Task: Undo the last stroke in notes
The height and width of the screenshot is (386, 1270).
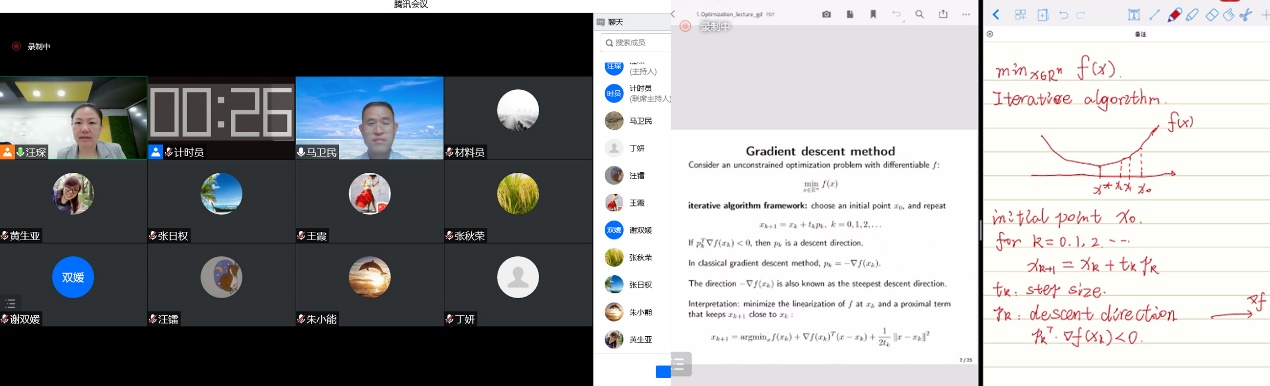Action: pos(1063,14)
